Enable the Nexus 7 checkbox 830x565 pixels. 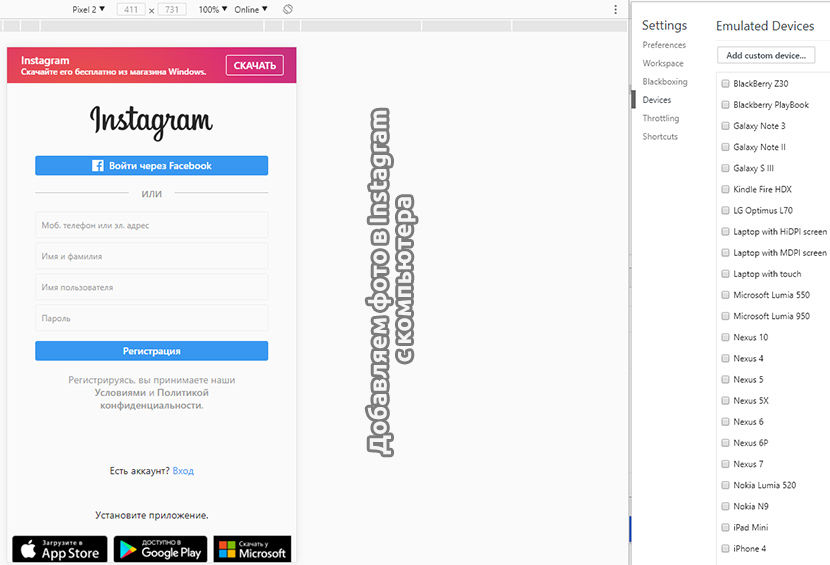click(725, 464)
